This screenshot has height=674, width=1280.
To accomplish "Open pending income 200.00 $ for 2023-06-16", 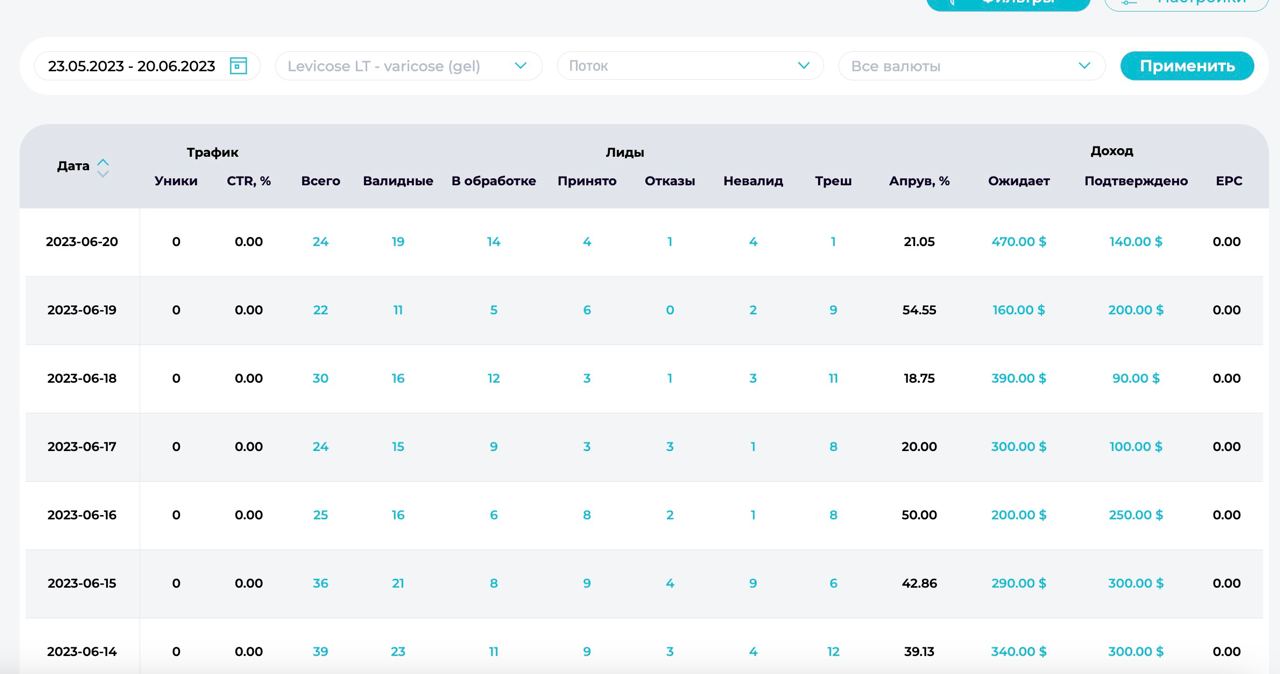I will 1019,515.
